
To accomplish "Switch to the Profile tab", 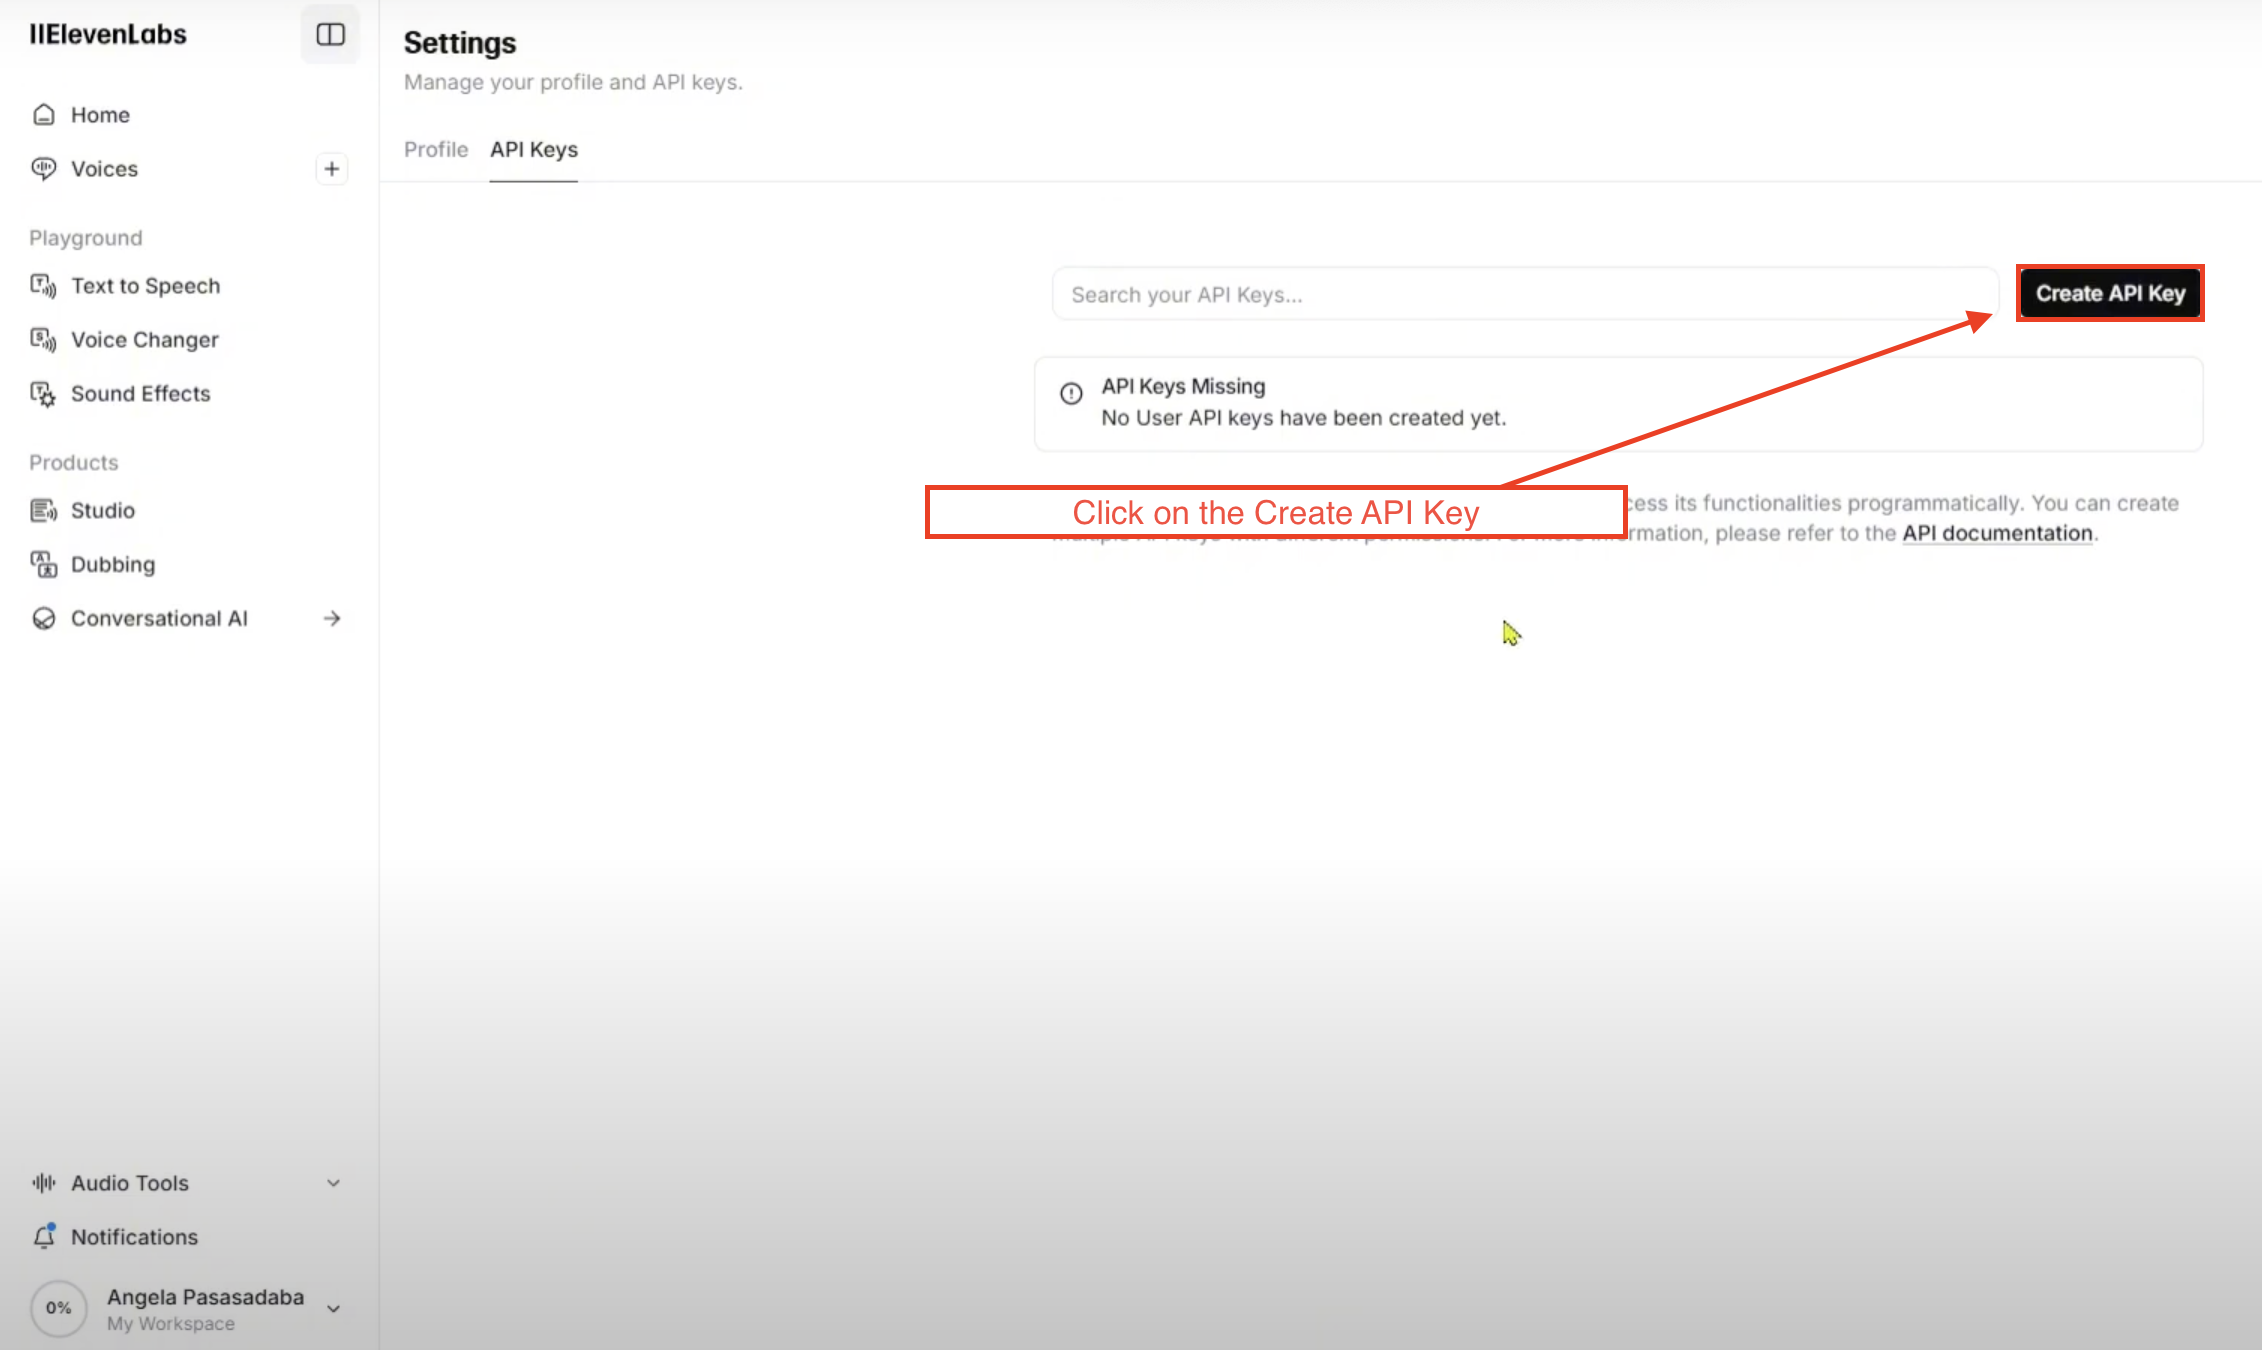I will (x=436, y=150).
